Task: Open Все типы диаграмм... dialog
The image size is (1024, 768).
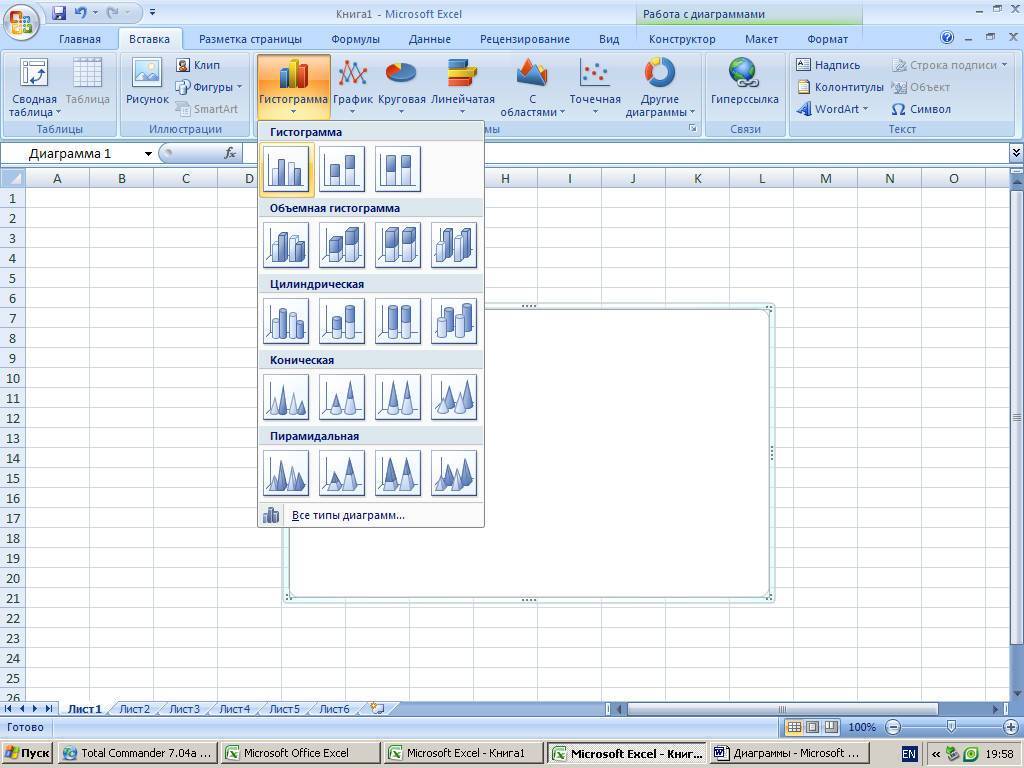Action: [x=371, y=515]
